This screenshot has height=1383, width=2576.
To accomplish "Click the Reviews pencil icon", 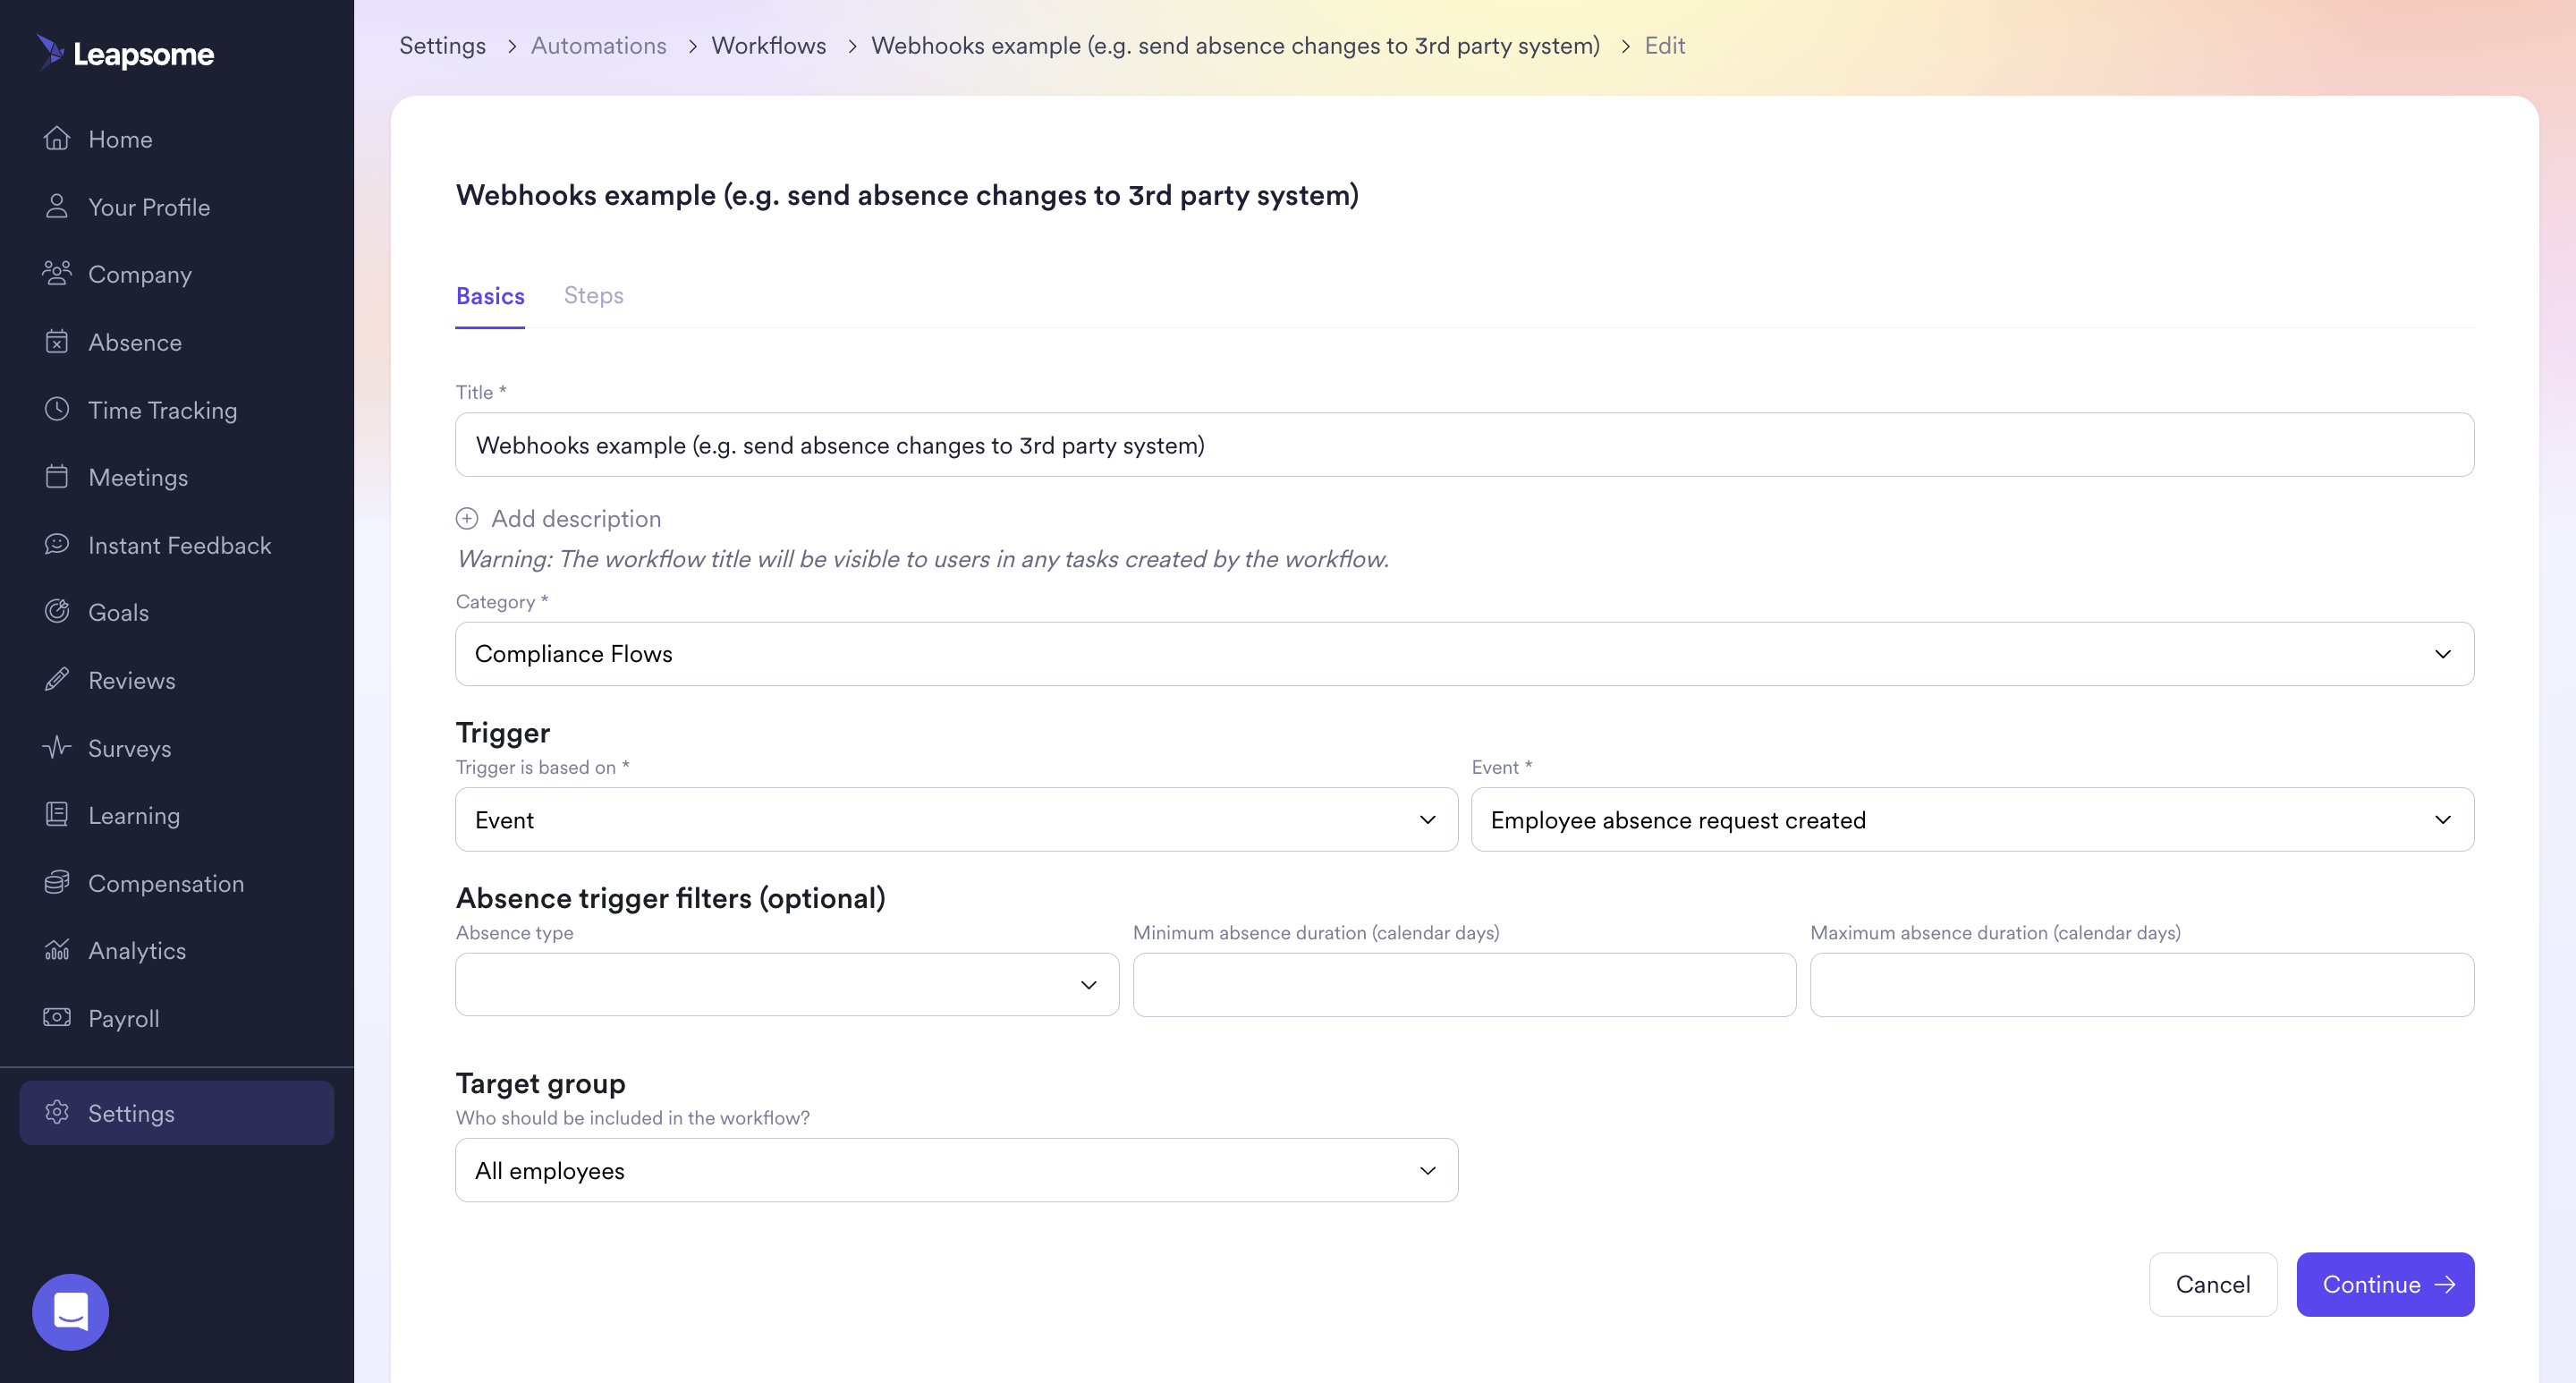I will [x=57, y=679].
